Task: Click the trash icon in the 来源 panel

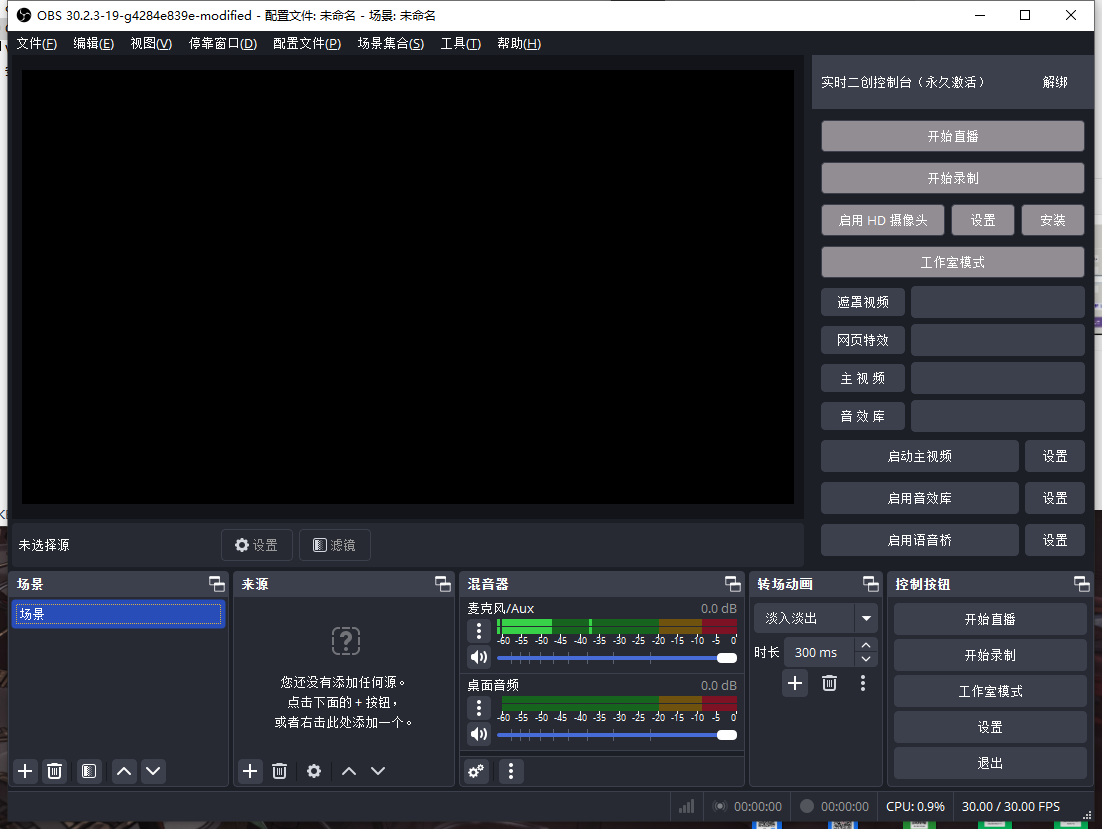Action: pos(280,771)
